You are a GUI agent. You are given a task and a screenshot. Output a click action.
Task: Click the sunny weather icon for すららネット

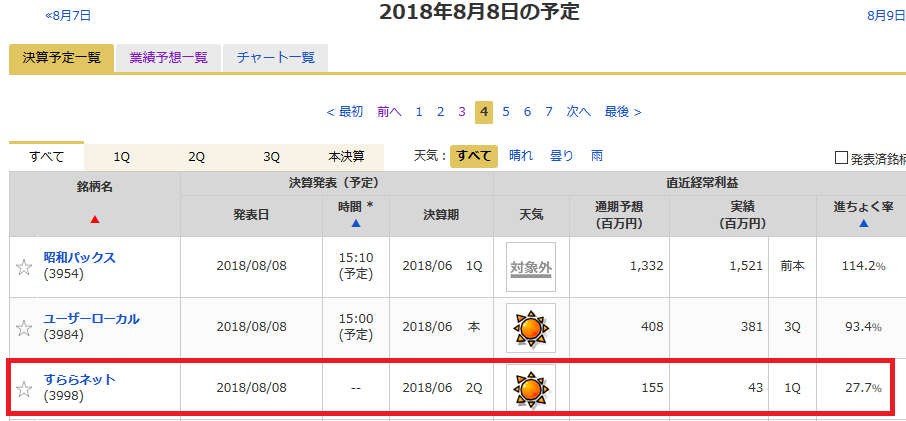click(x=530, y=388)
